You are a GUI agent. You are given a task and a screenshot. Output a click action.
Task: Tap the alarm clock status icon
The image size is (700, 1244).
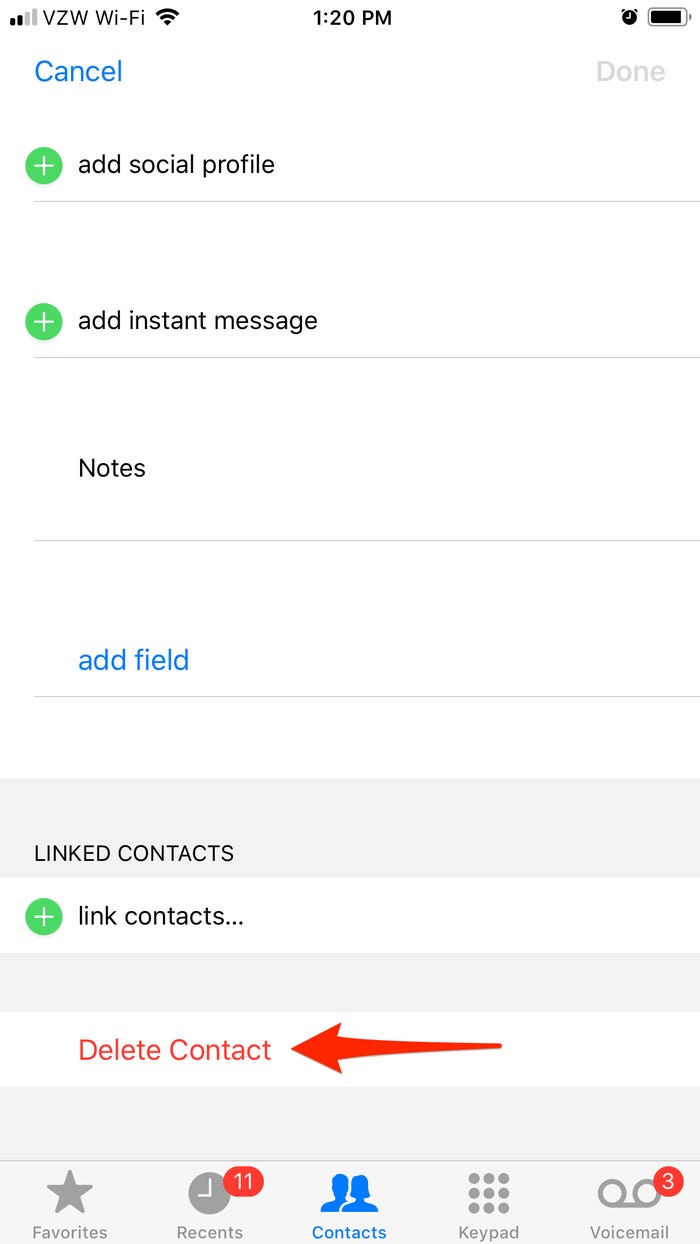tap(629, 17)
